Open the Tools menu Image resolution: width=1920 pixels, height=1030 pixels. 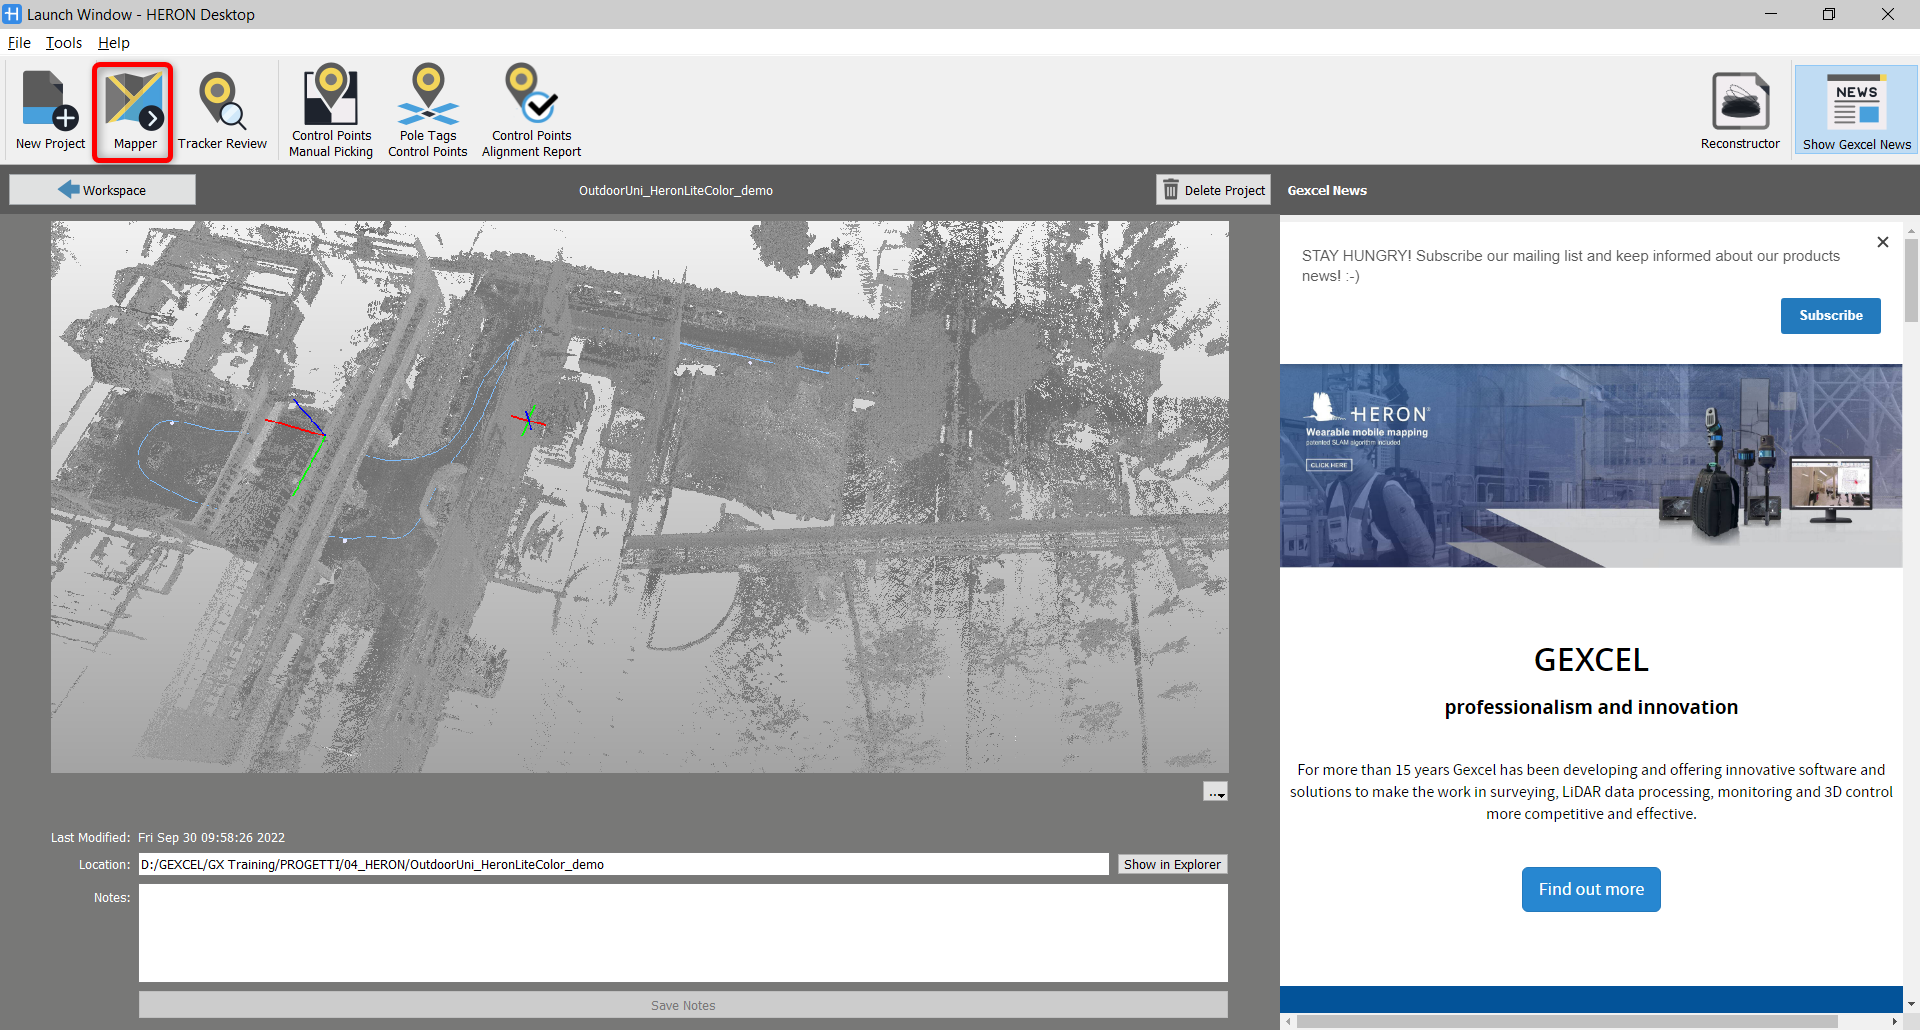coord(64,43)
